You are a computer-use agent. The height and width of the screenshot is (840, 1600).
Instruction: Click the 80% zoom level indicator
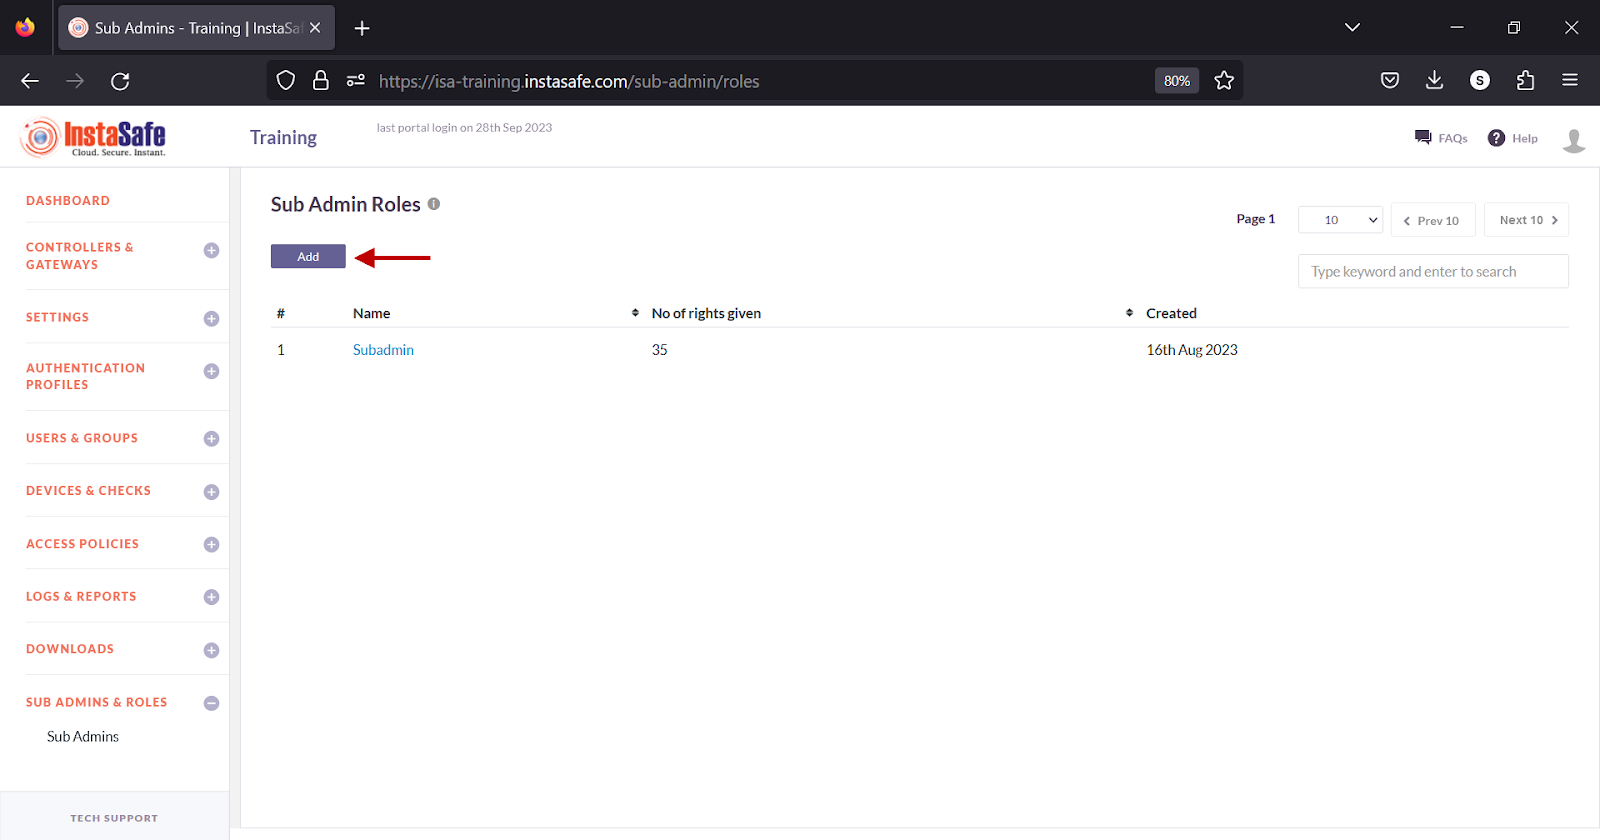(x=1177, y=81)
